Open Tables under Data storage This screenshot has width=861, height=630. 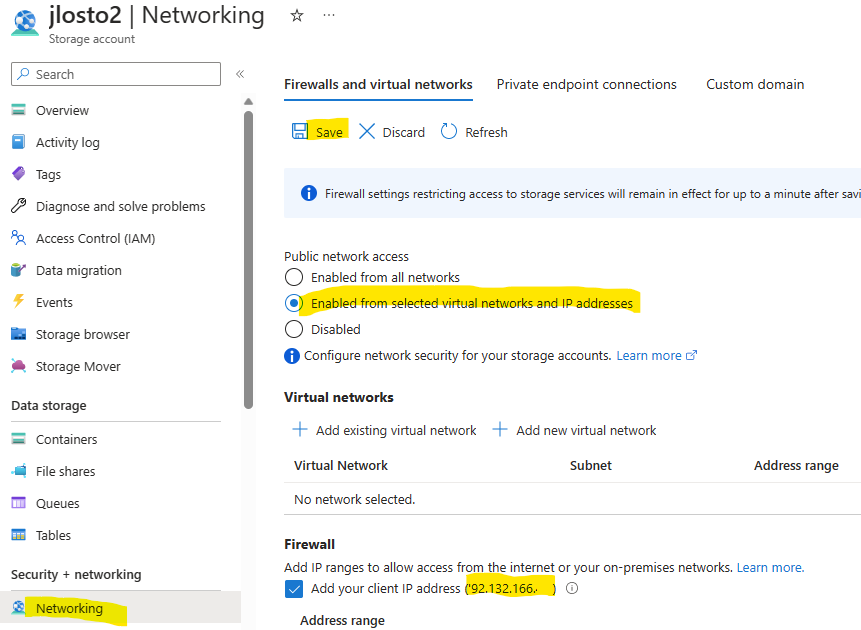53,536
